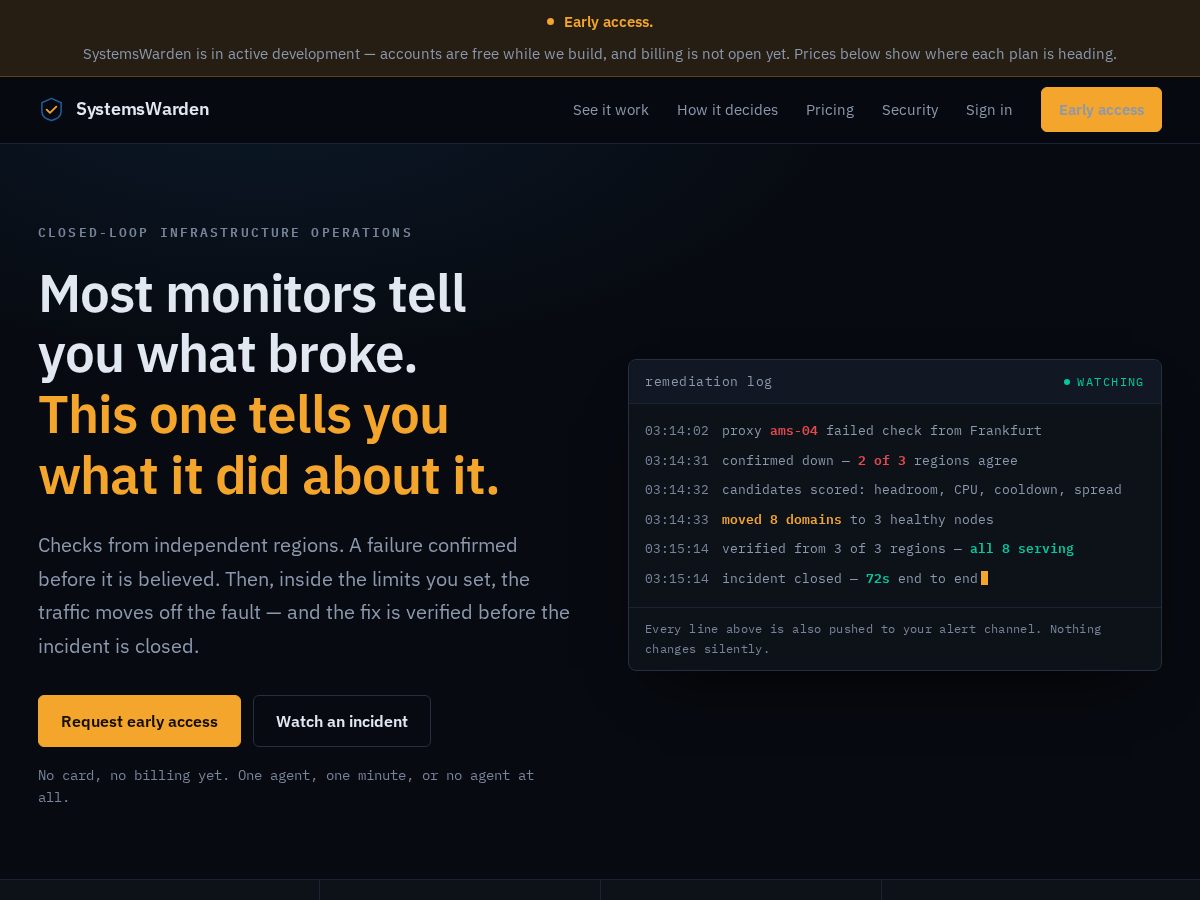The image size is (1200, 900).
Task: Click the SystemsWarden shield logo icon
Action: pos(51,110)
